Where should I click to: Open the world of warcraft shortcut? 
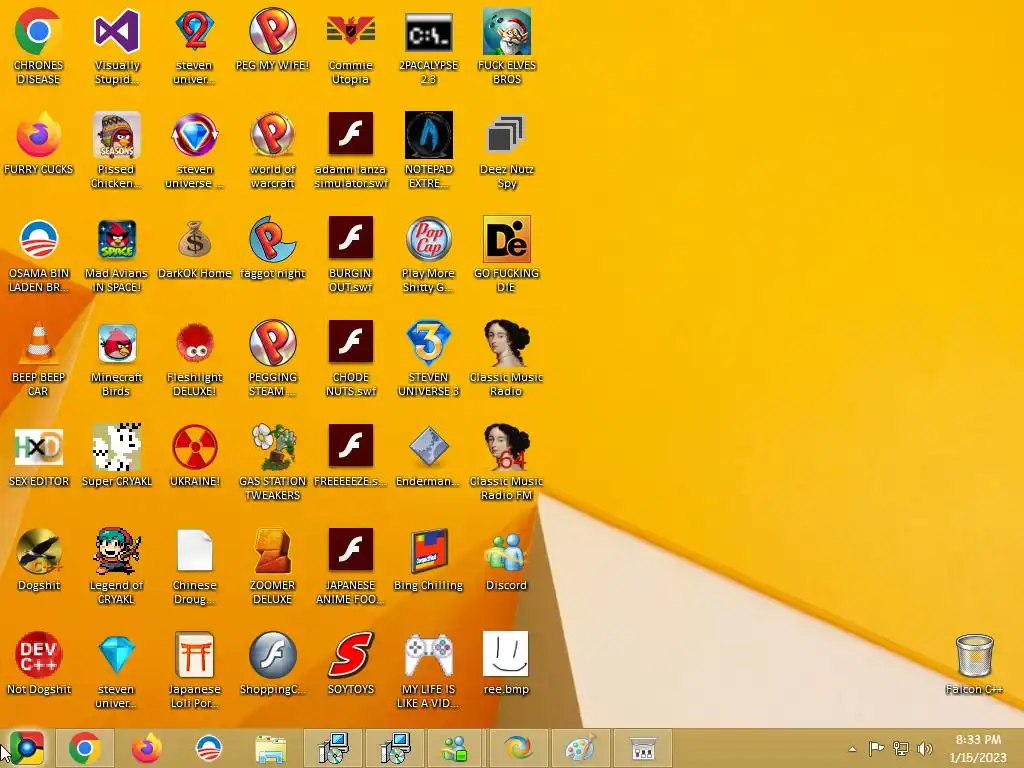(272, 135)
